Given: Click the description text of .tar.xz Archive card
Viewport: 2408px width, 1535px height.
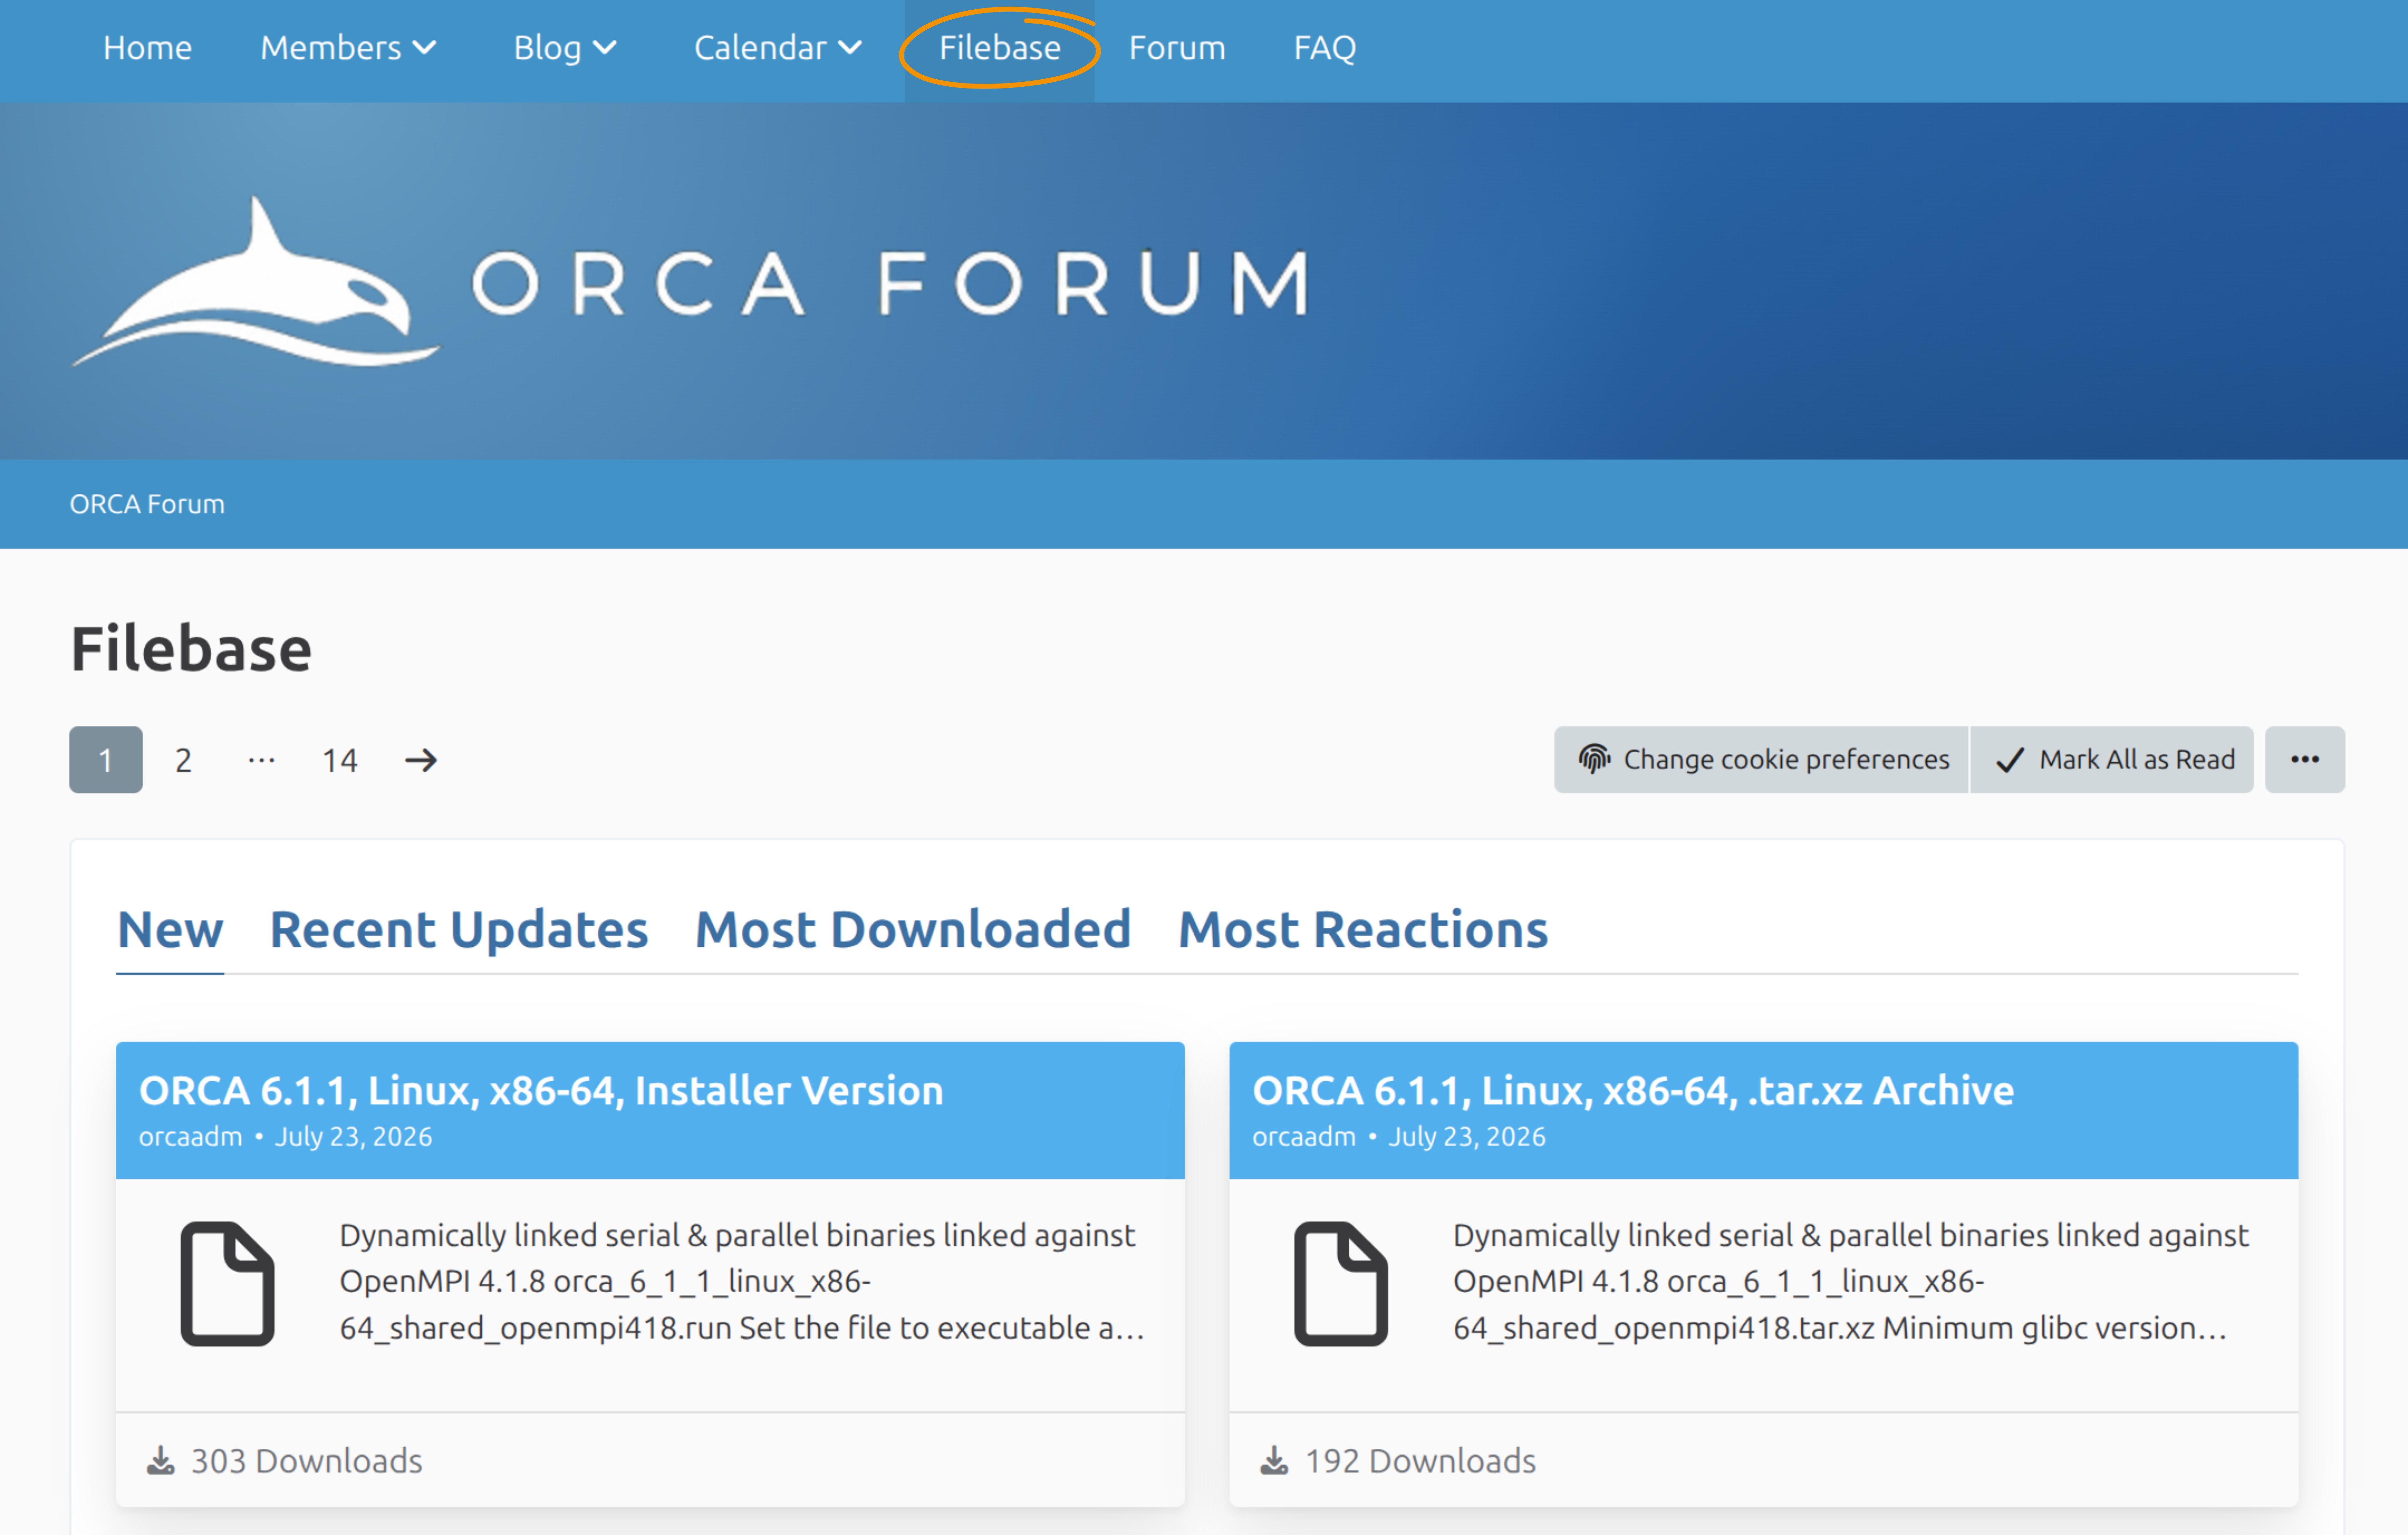Looking at the screenshot, I should pos(1851,1282).
